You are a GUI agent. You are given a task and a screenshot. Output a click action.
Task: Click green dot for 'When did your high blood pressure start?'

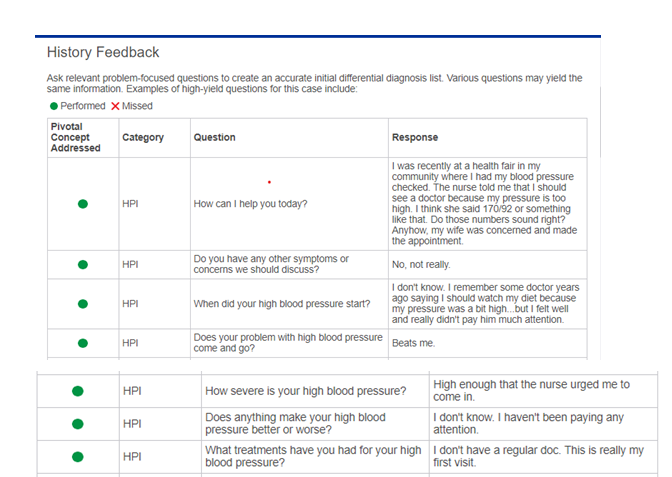83,304
